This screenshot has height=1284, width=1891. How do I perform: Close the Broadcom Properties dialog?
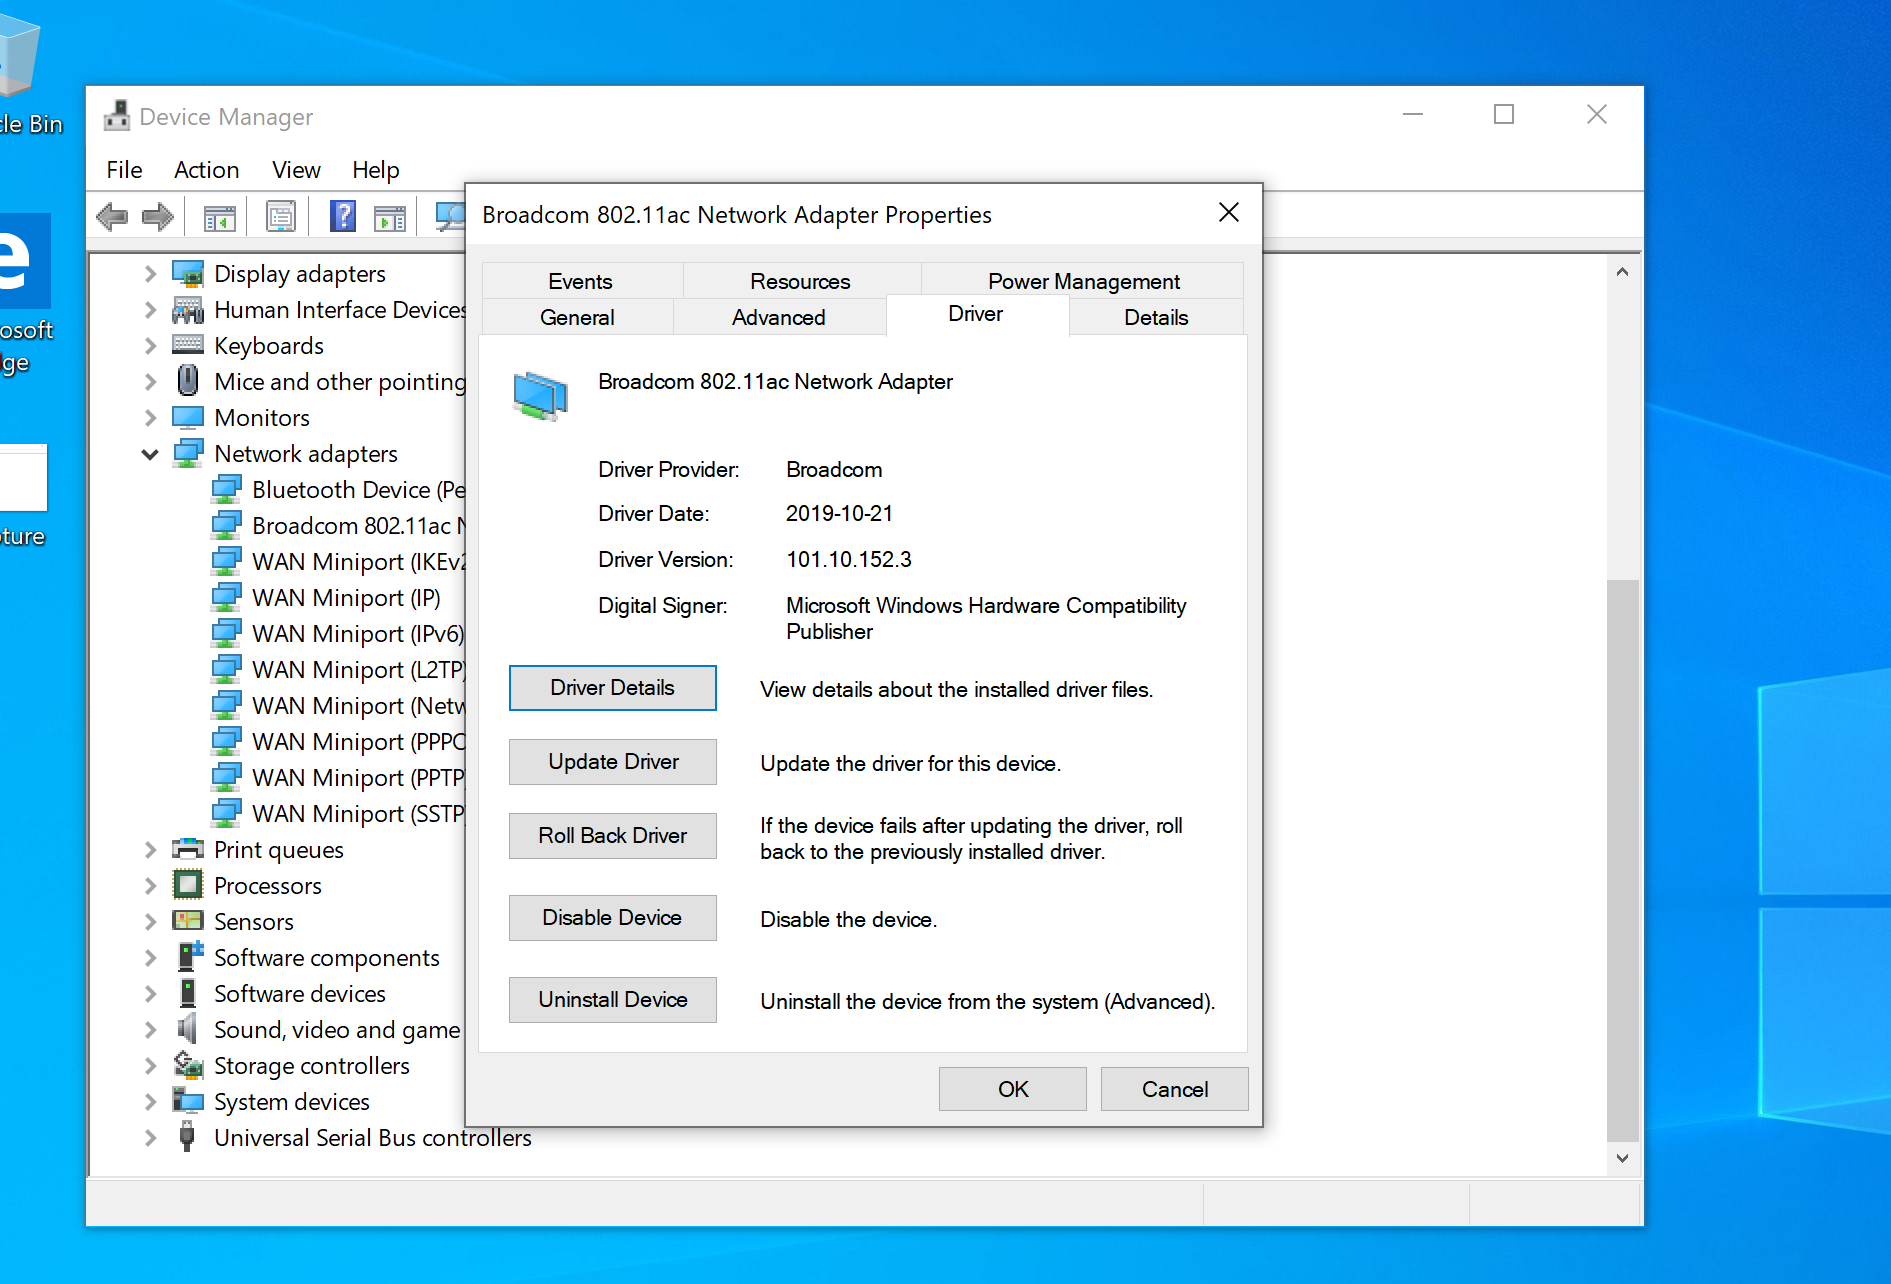(x=1229, y=213)
